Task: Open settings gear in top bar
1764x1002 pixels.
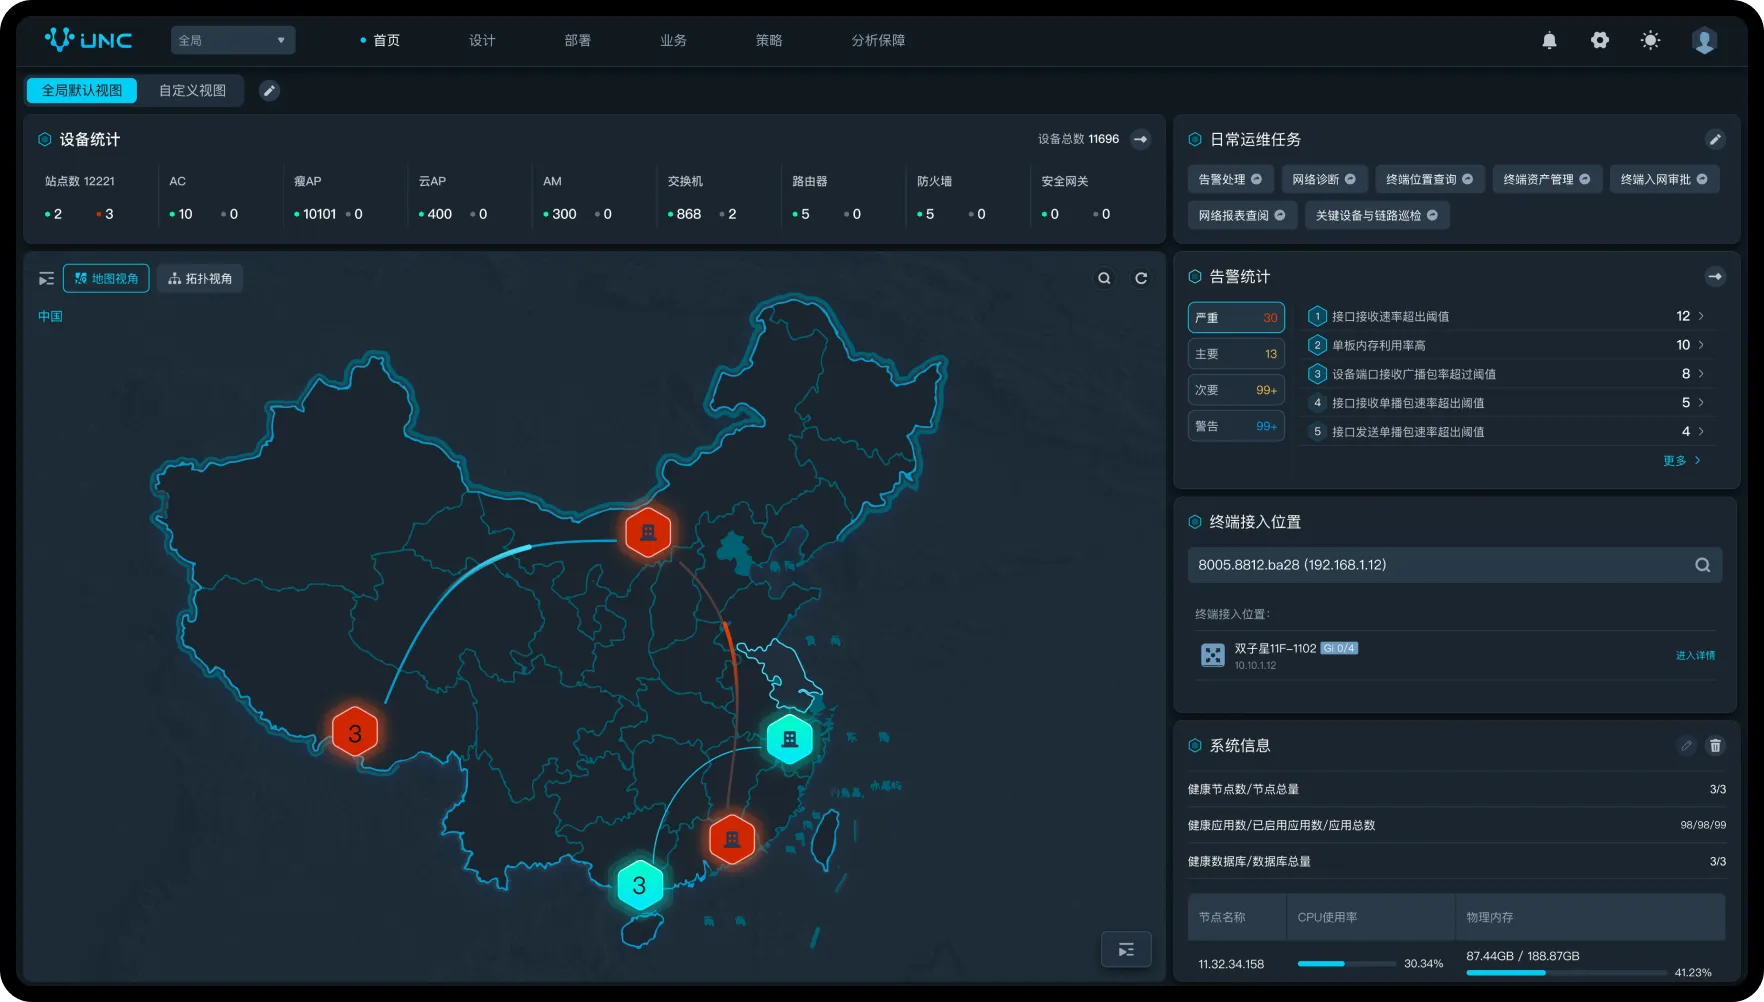Action: pyautogui.click(x=1600, y=41)
